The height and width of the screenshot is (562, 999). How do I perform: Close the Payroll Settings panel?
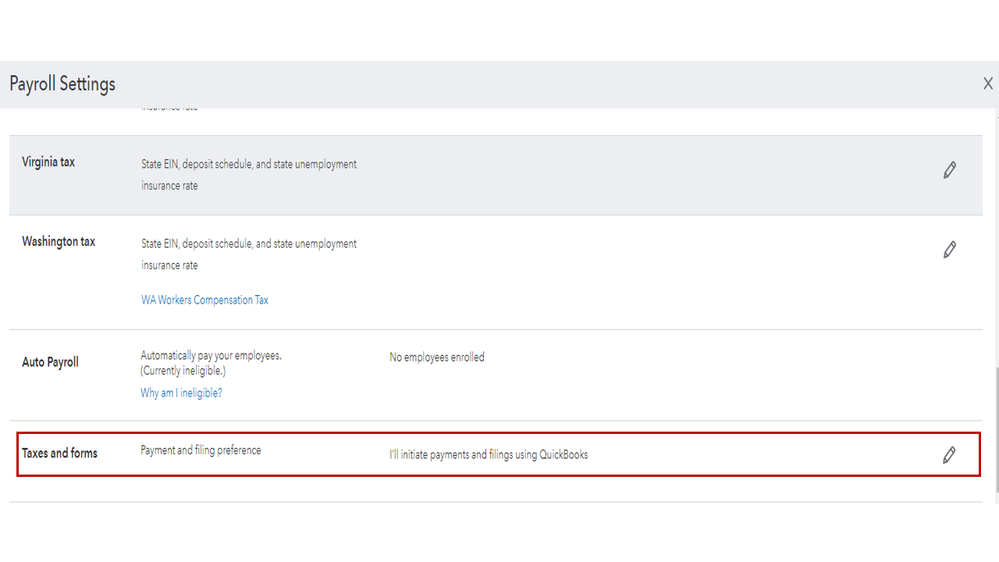(x=987, y=84)
